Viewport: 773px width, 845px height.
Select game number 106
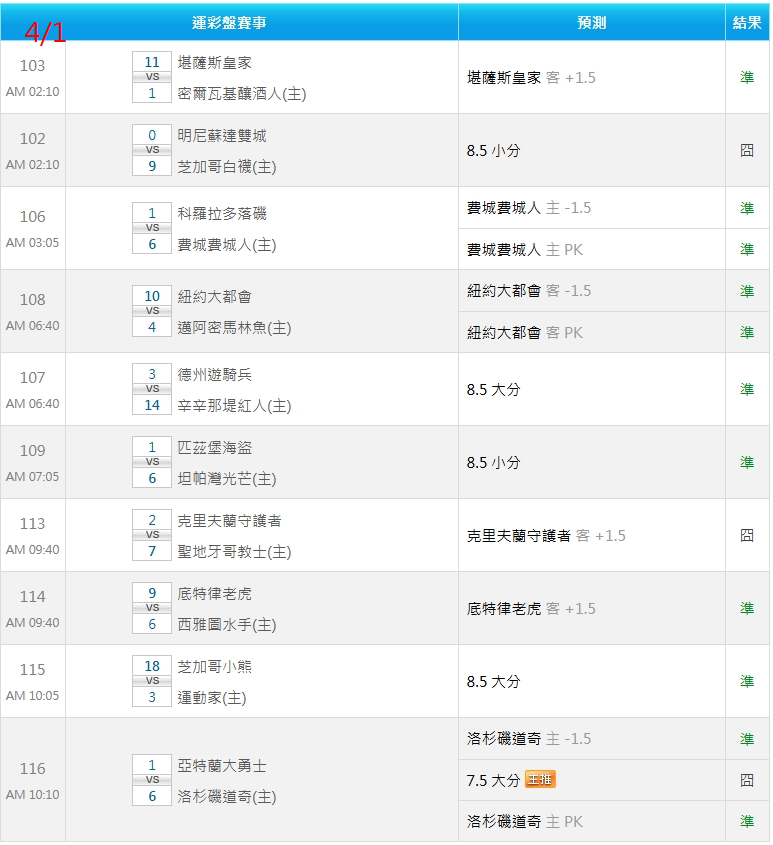click(x=32, y=217)
